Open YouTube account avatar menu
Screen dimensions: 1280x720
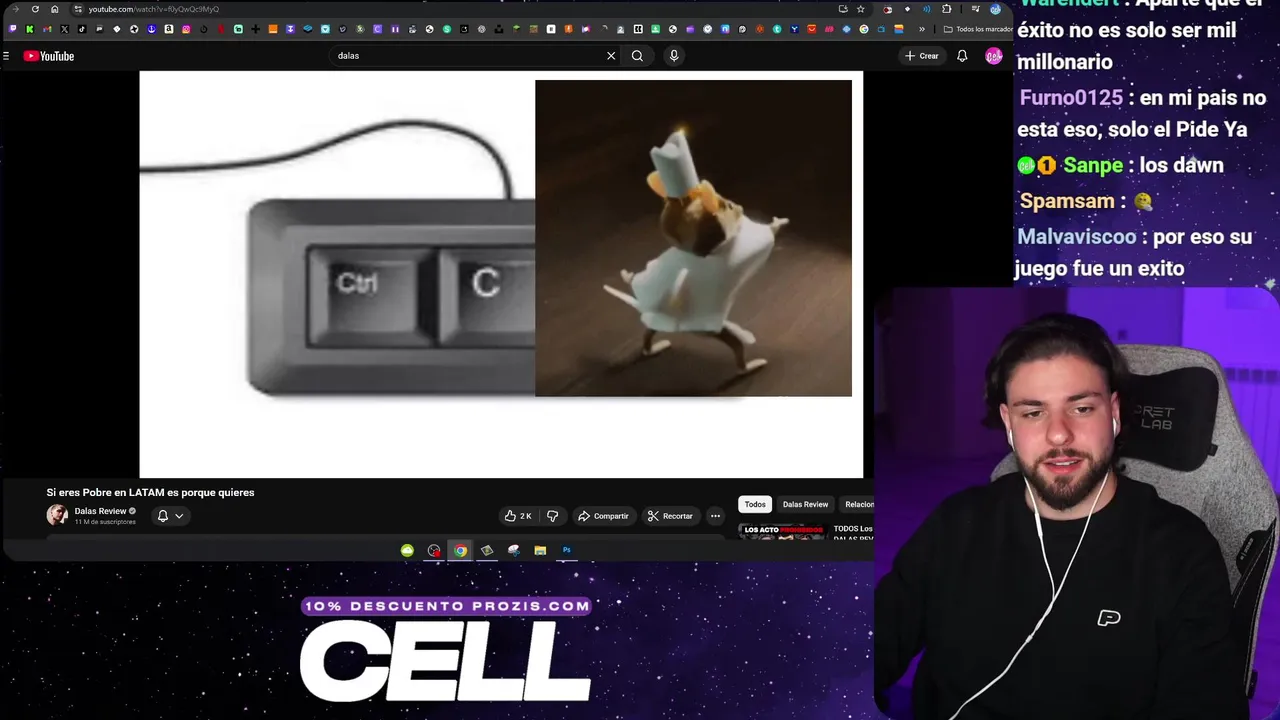coord(994,56)
